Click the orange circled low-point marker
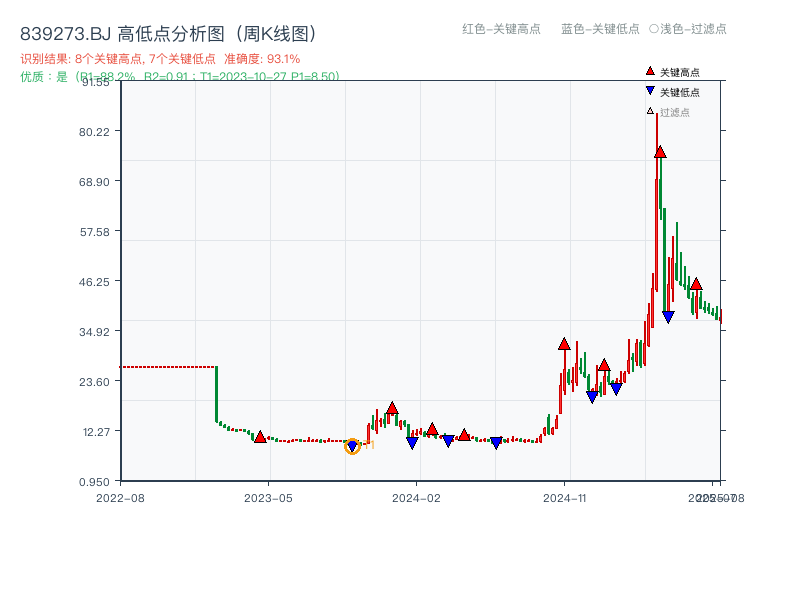The width and height of the screenshot is (800, 600). click(x=352, y=447)
